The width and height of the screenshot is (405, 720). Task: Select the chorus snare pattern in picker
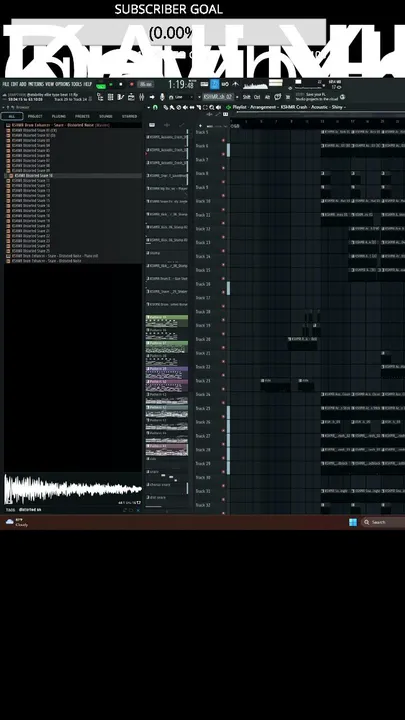167,488
